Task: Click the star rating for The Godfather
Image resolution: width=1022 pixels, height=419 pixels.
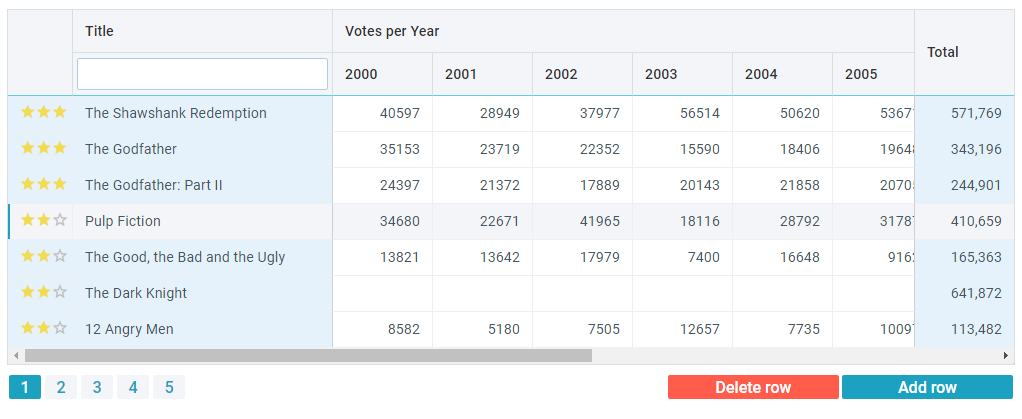Action: tap(43, 149)
